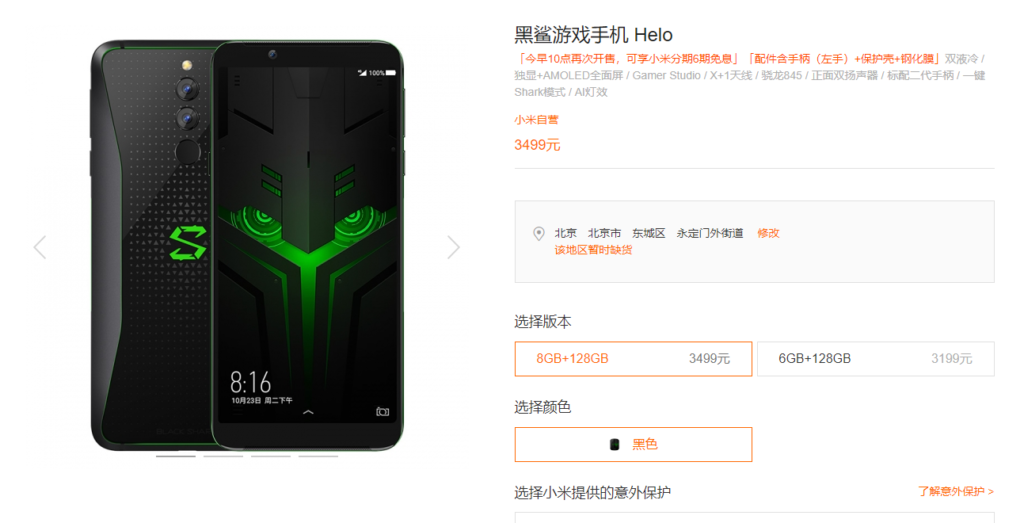Screen dimensions: 1024x523
Task: Select the 6GB+128GB version option
Action: [x=876, y=358]
